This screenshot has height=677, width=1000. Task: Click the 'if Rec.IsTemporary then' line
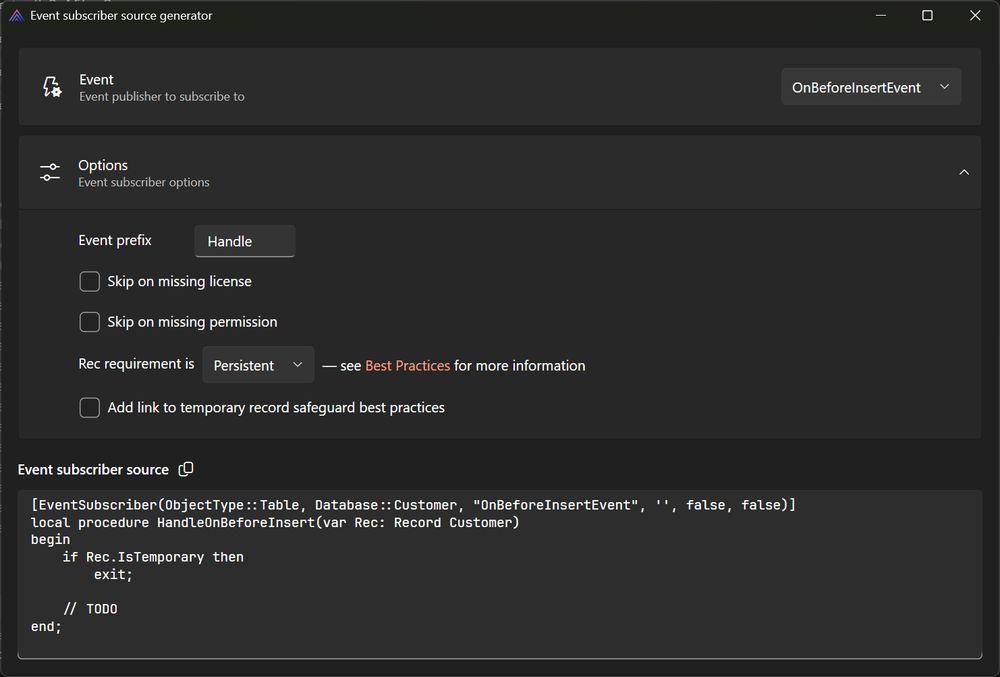tap(153, 557)
